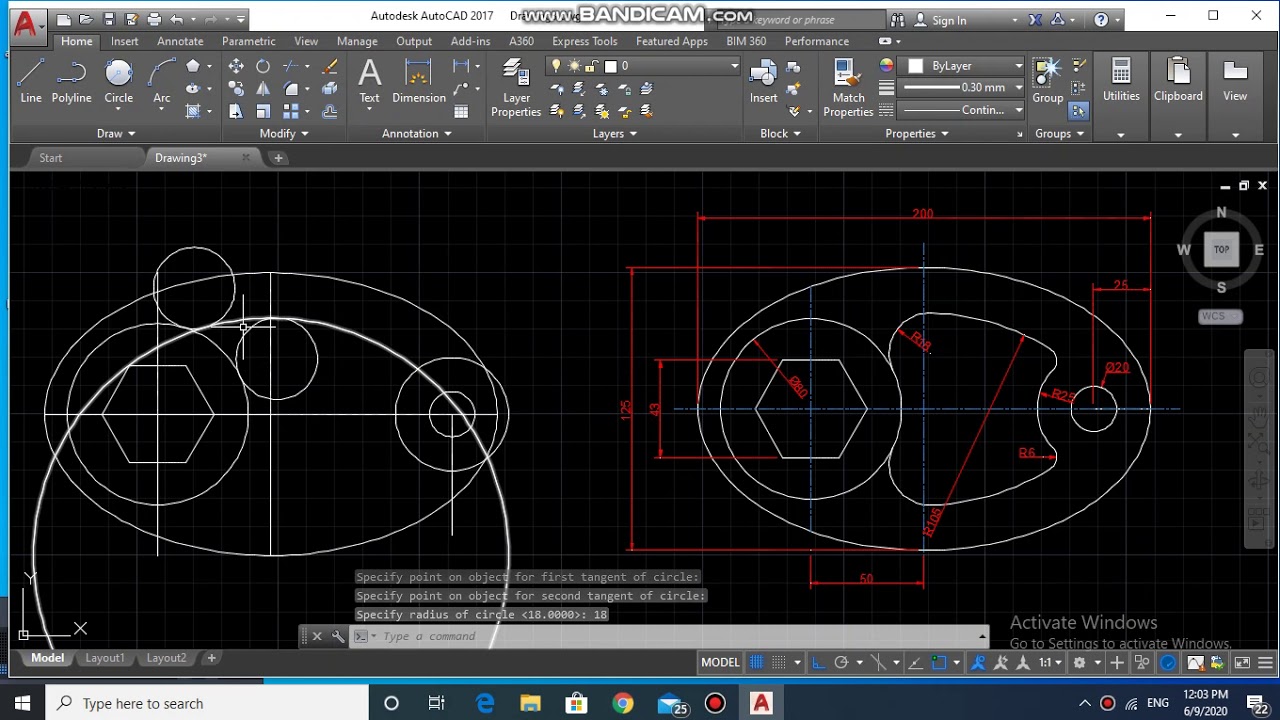Viewport: 1280px width, 720px height.
Task: Click the Save icon in quick access toolbar
Action: pyautogui.click(x=109, y=19)
